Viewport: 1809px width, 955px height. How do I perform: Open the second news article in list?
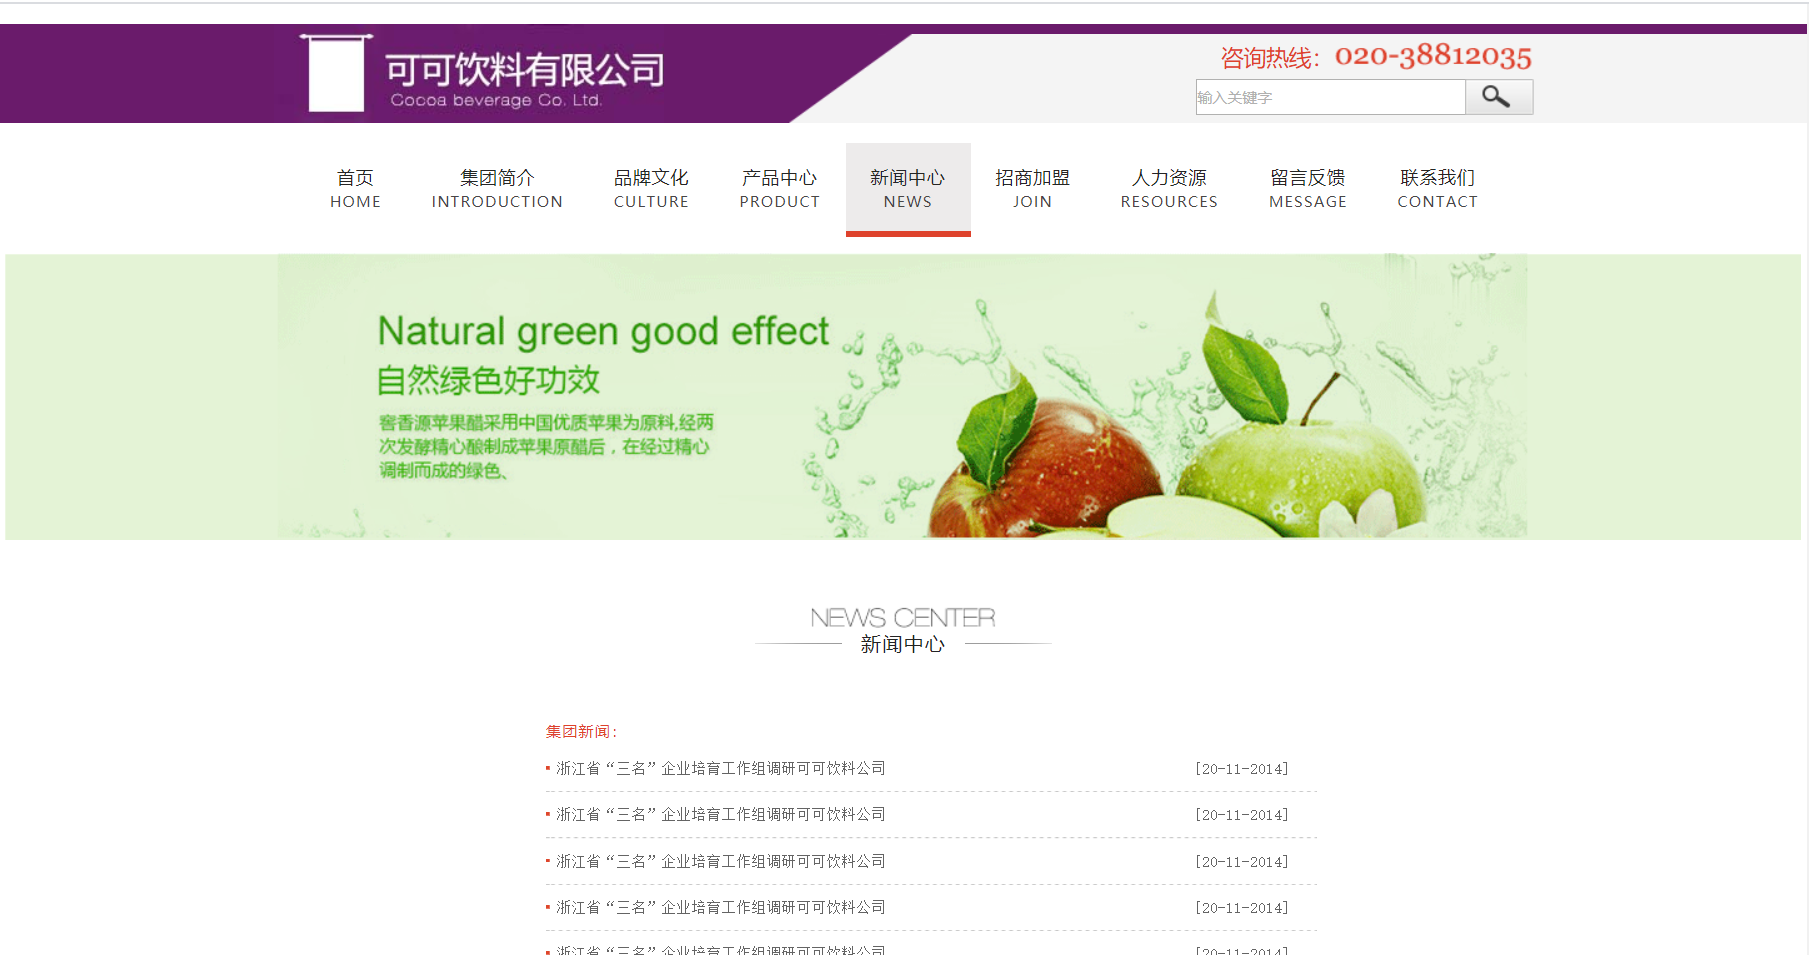pos(720,815)
